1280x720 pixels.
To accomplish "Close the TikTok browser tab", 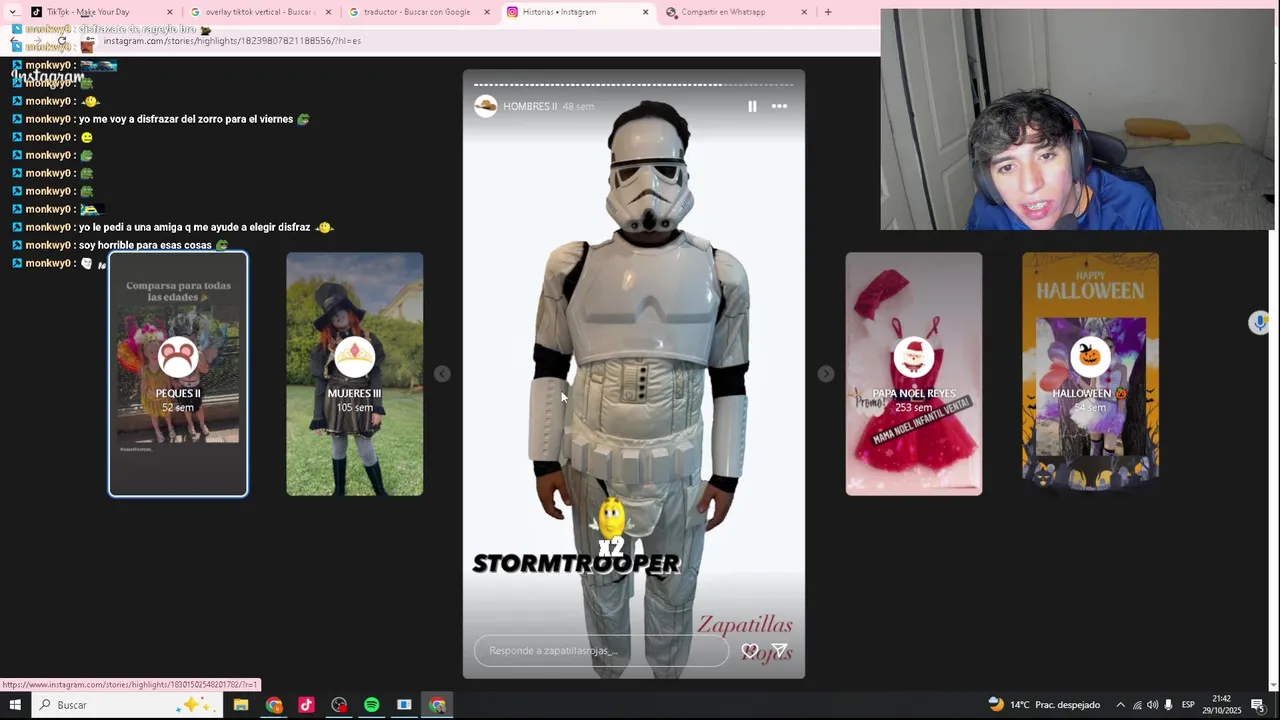I will tap(169, 12).
